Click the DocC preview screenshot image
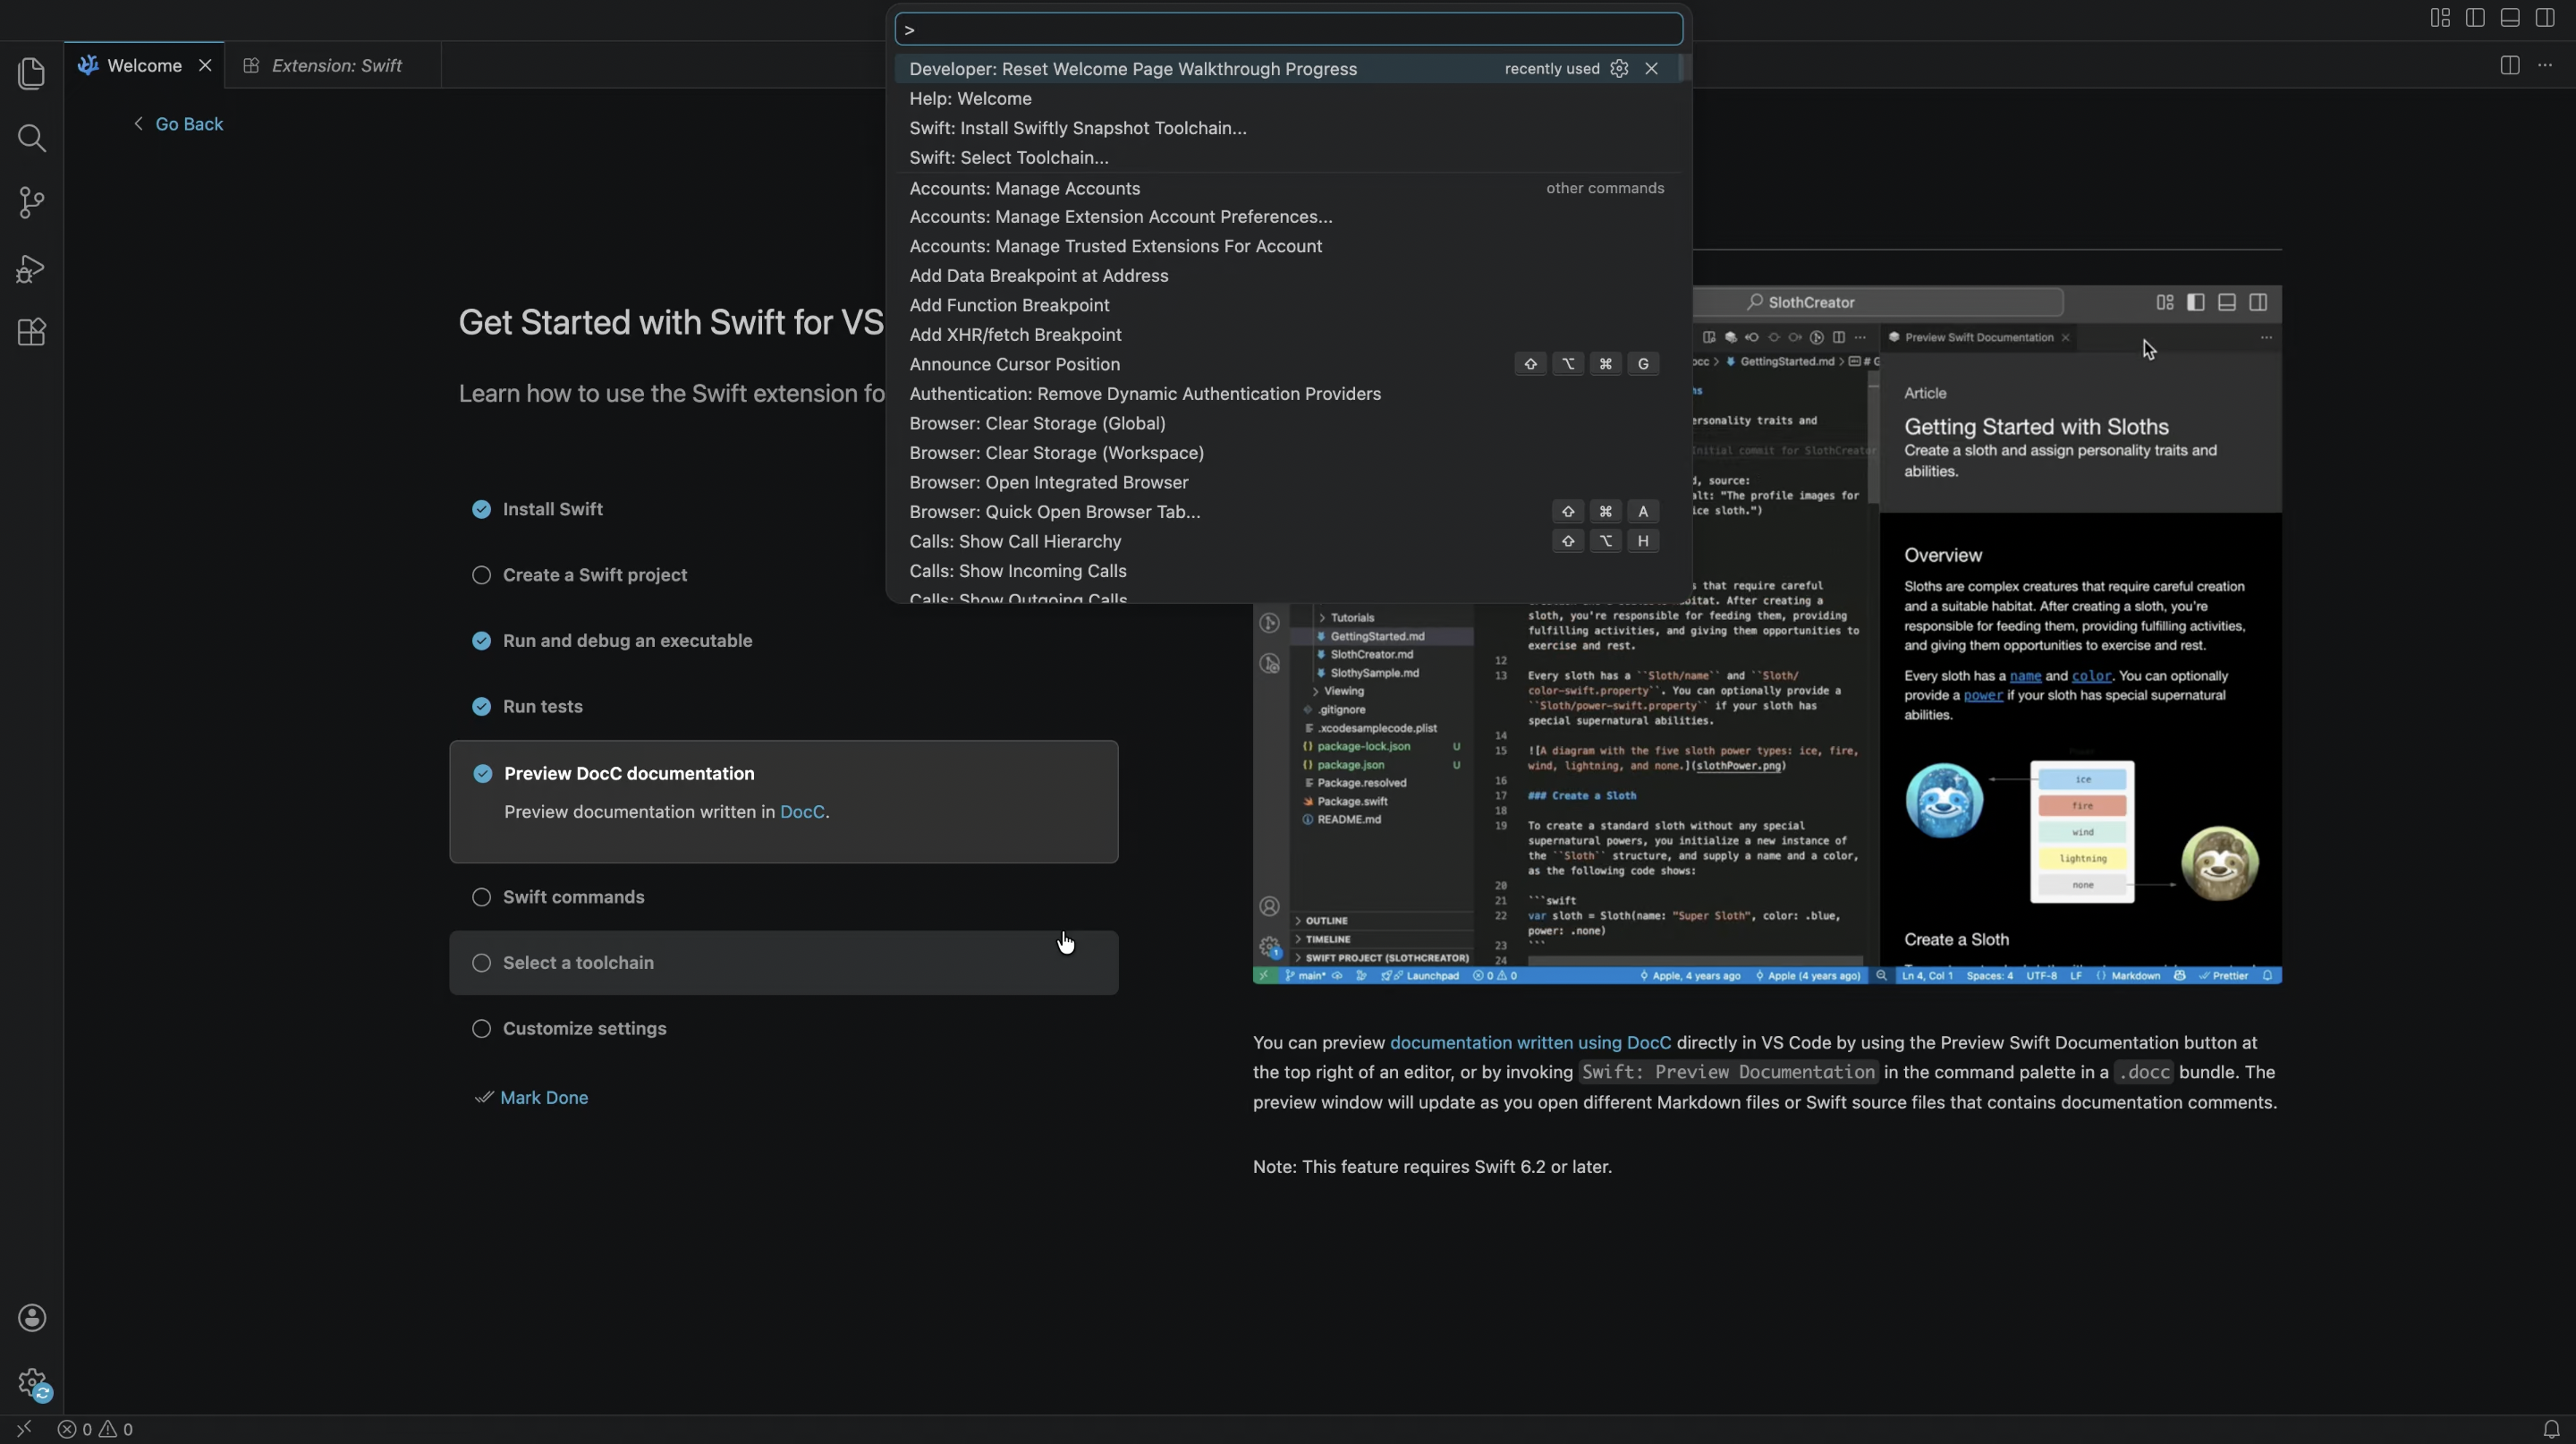Image resolution: width=2576 pixels, height=1444 pixels. pyautogui.click(x=1767, y=635)
